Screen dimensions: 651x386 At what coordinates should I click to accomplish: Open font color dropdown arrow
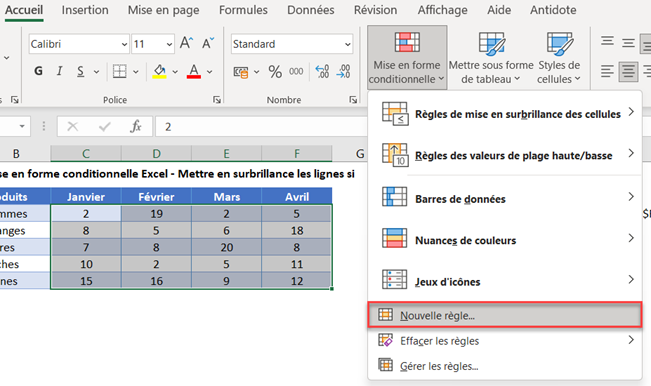click(210, 72)
